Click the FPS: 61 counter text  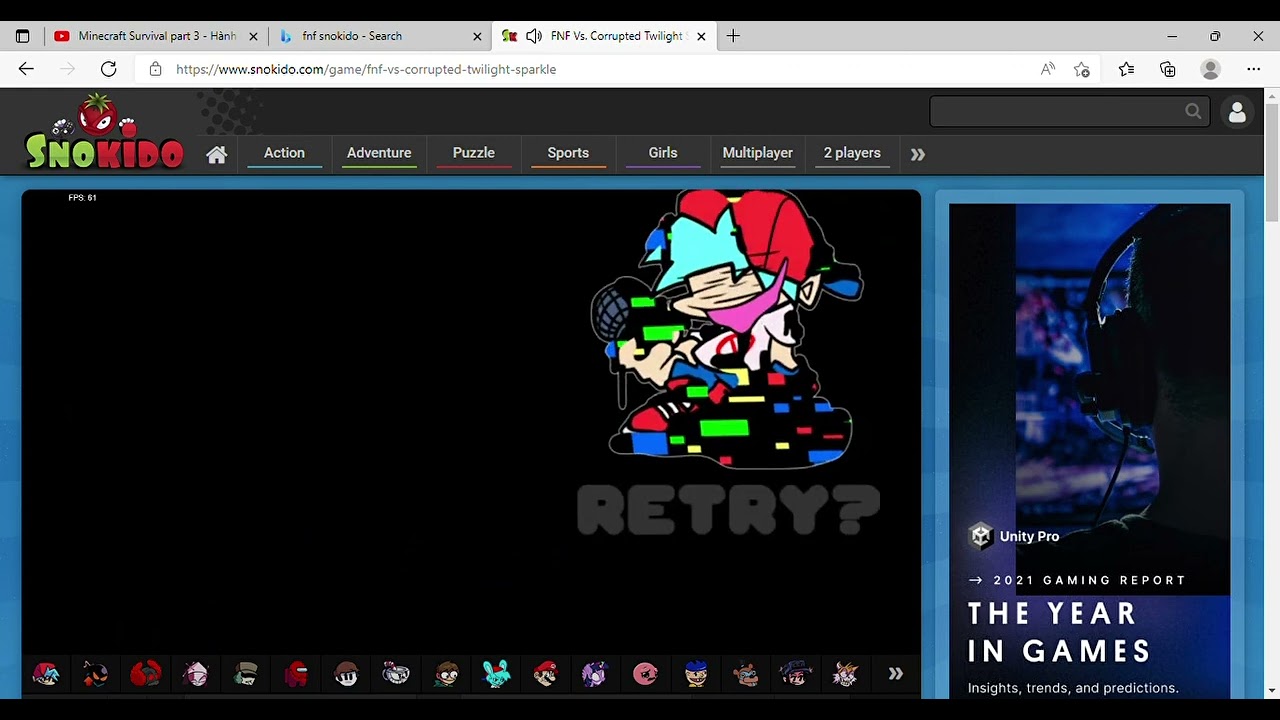(82, 198)
